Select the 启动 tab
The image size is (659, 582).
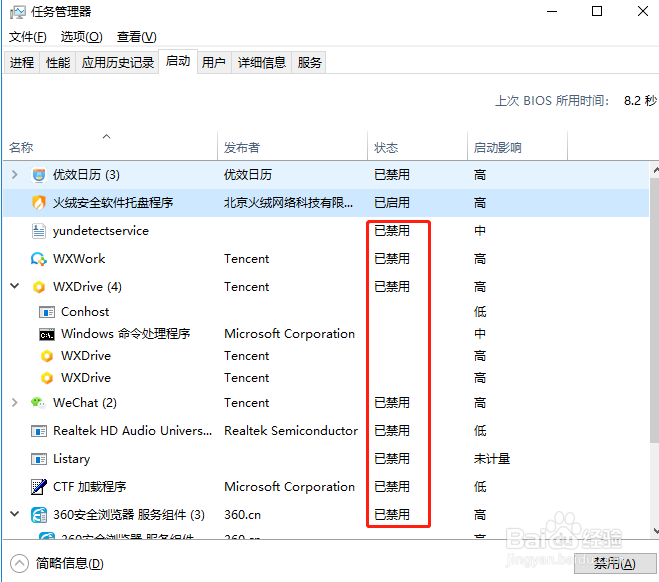coord(178,61)
